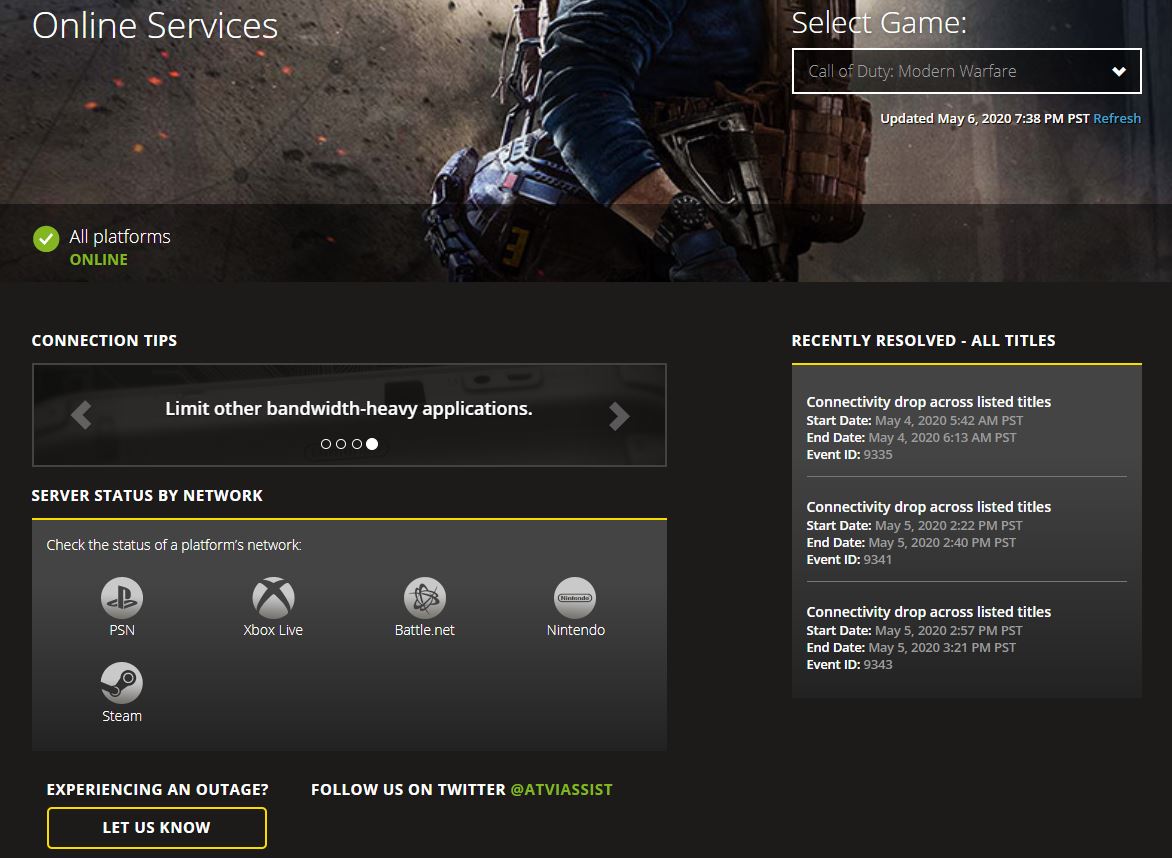Open Battle.net network status icon
The image size is (1172, 858).
coord(425,598)
